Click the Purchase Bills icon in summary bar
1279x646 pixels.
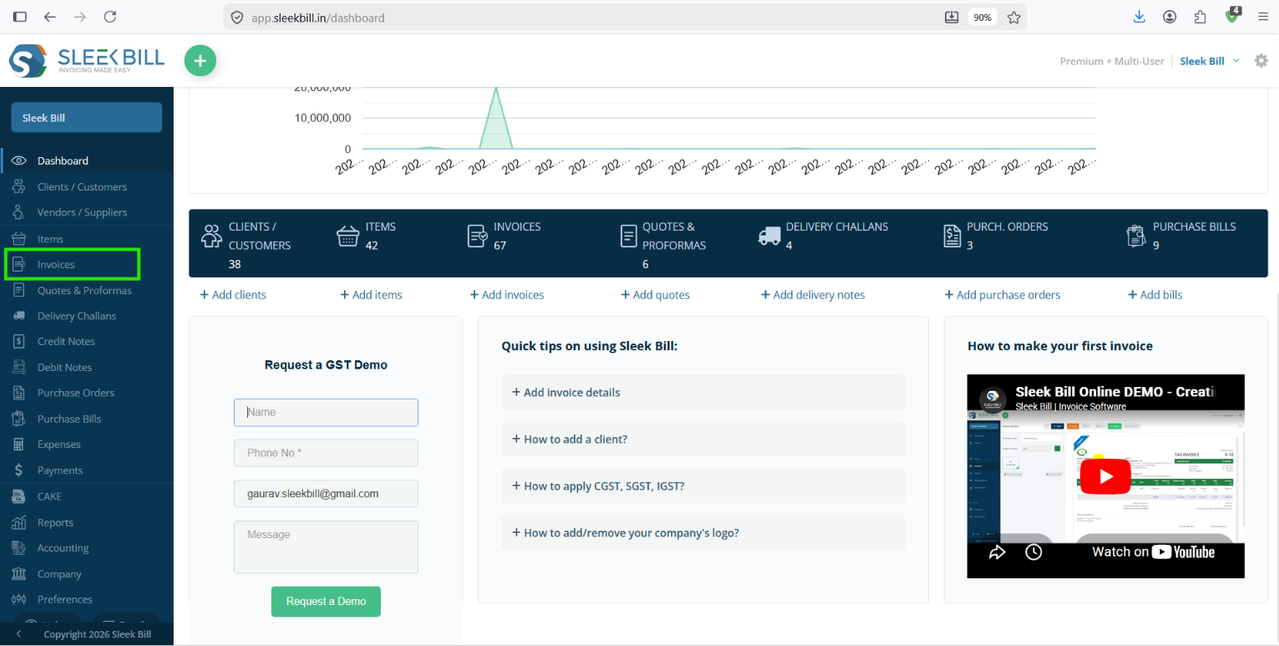click(1136, 236)
